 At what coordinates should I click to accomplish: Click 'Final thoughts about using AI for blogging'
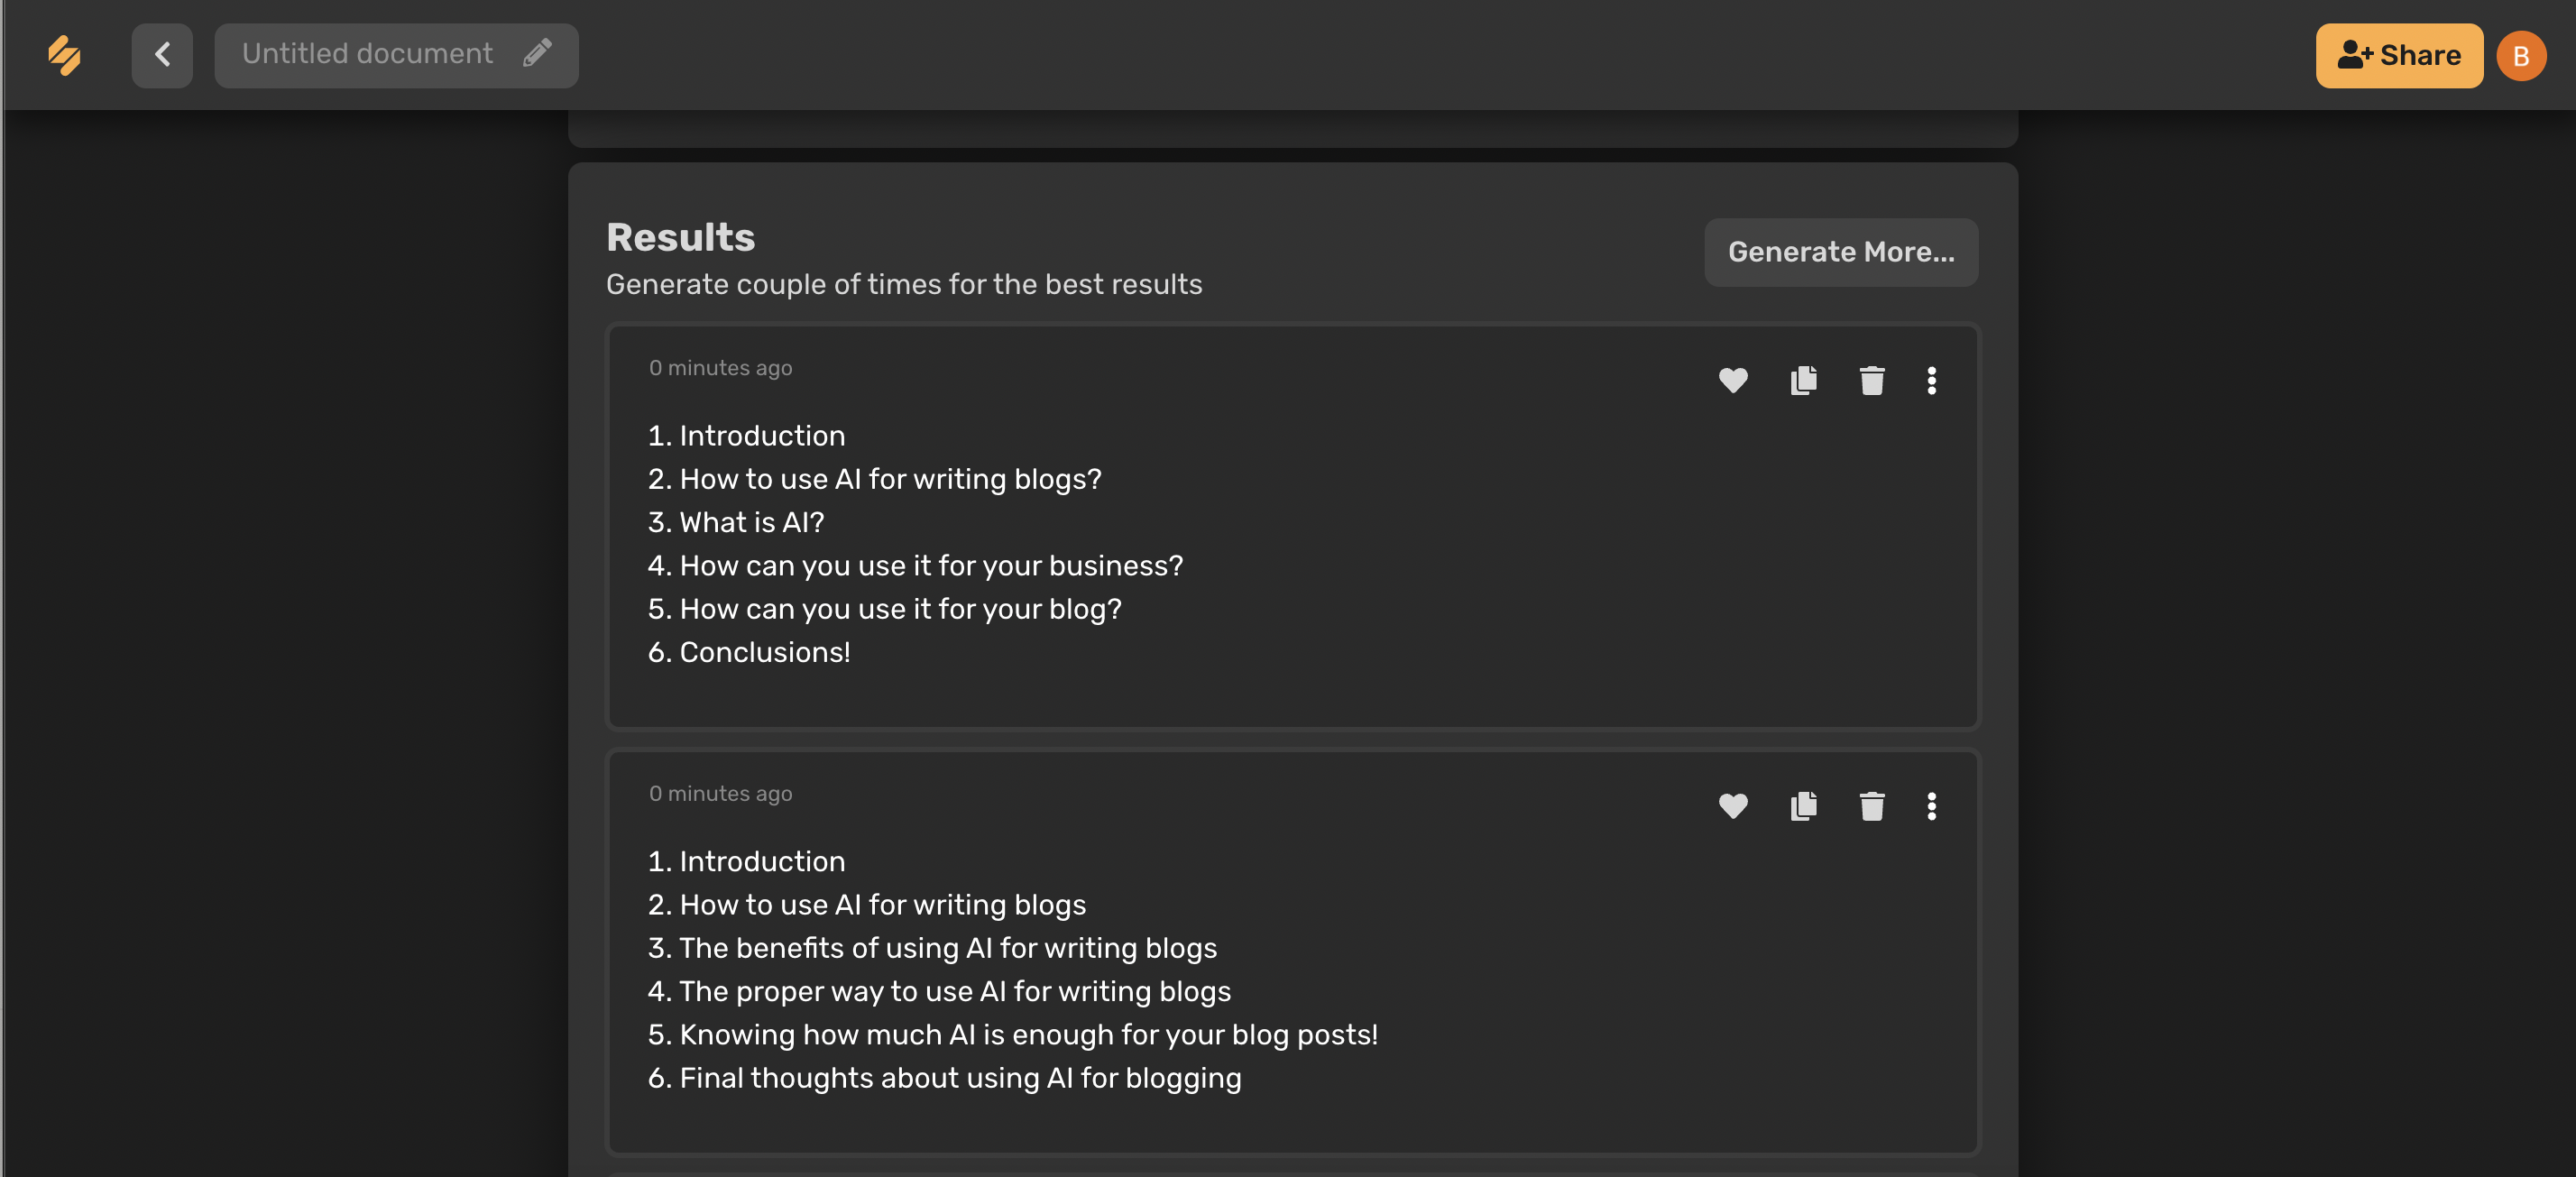[945, 1078]
